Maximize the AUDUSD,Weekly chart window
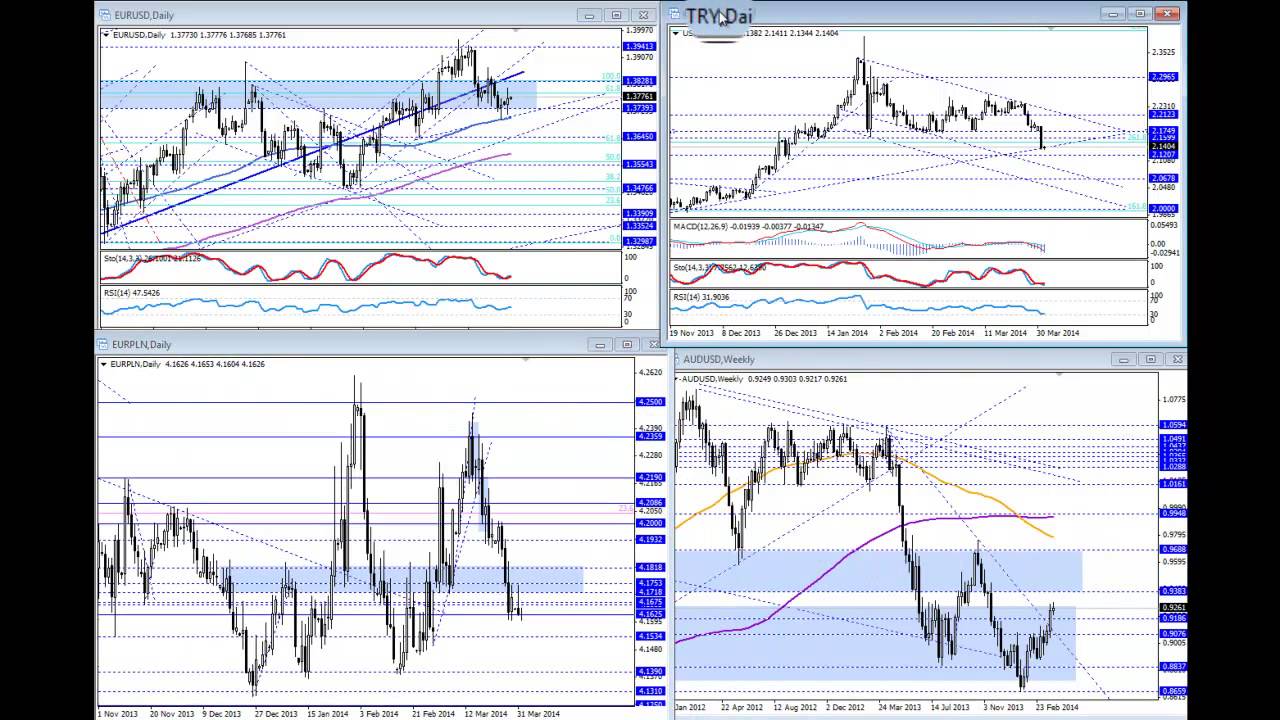Viewport: 1280px width, 720px height. 1150,359
